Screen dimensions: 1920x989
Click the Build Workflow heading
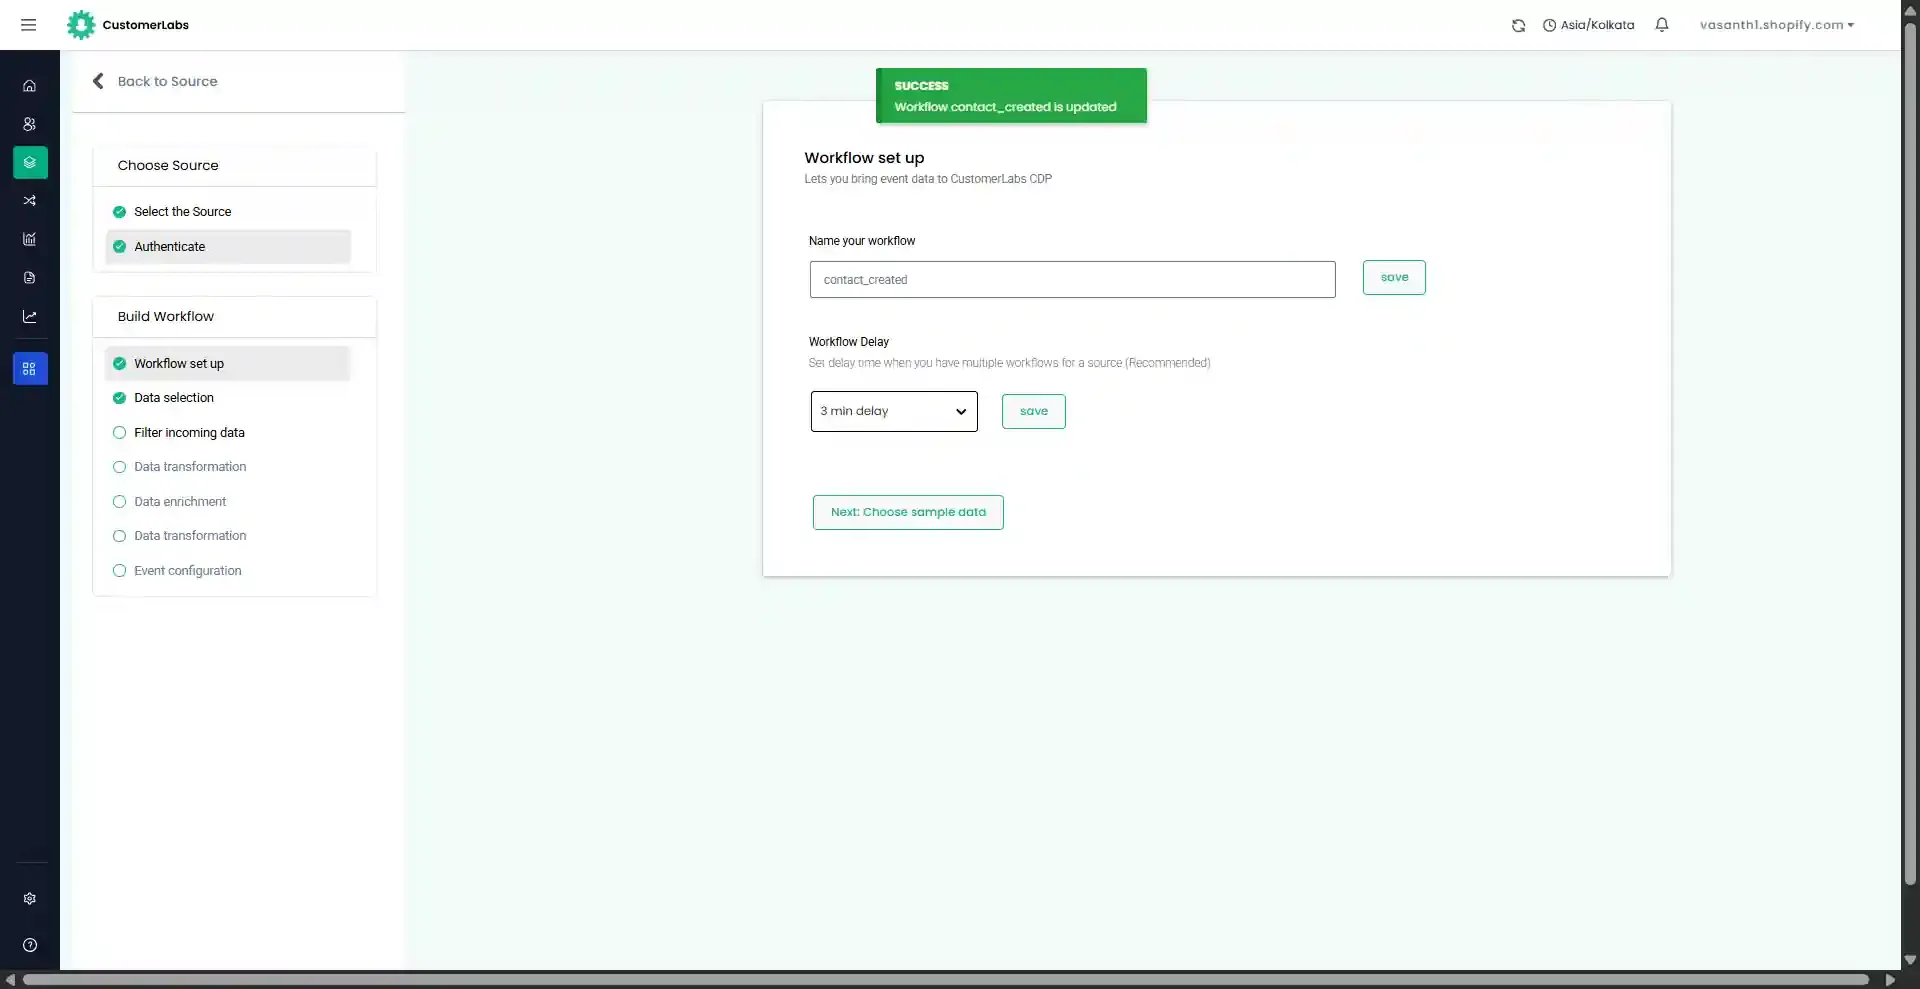pos(166,317)
